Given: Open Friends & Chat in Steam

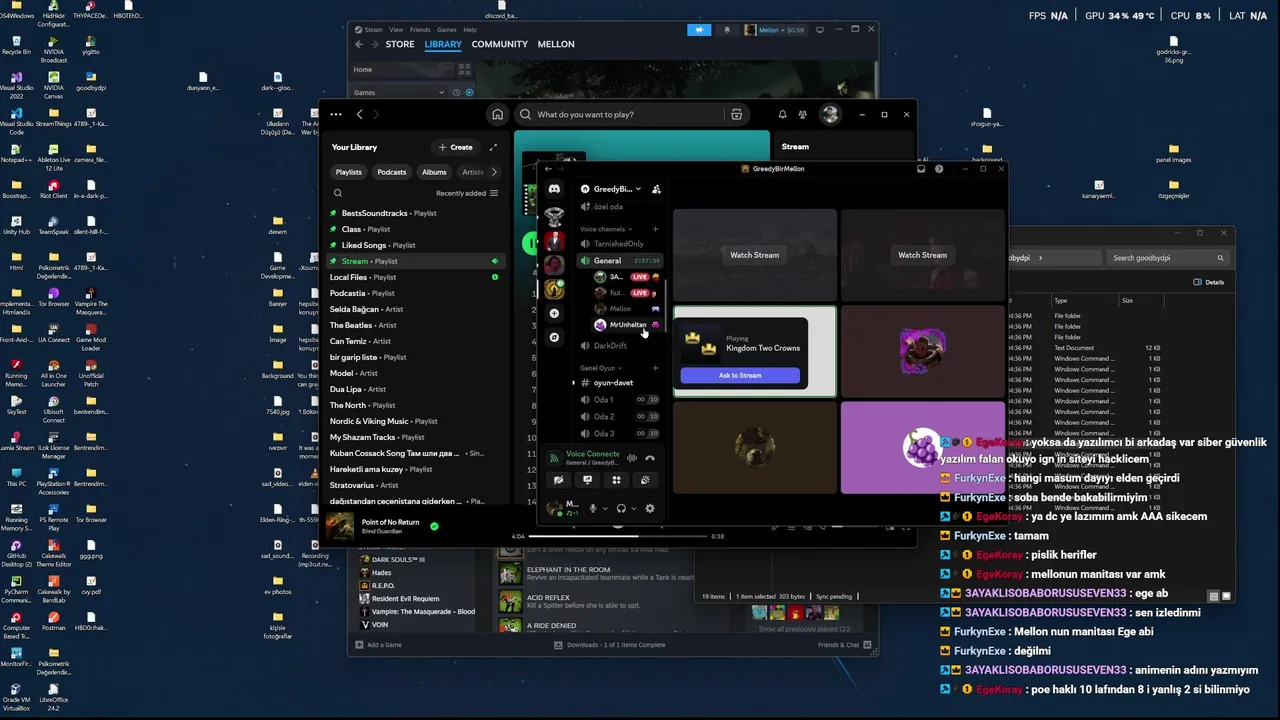Looking at the screenshot, I should pyautogui.click(x=844, y=645).
